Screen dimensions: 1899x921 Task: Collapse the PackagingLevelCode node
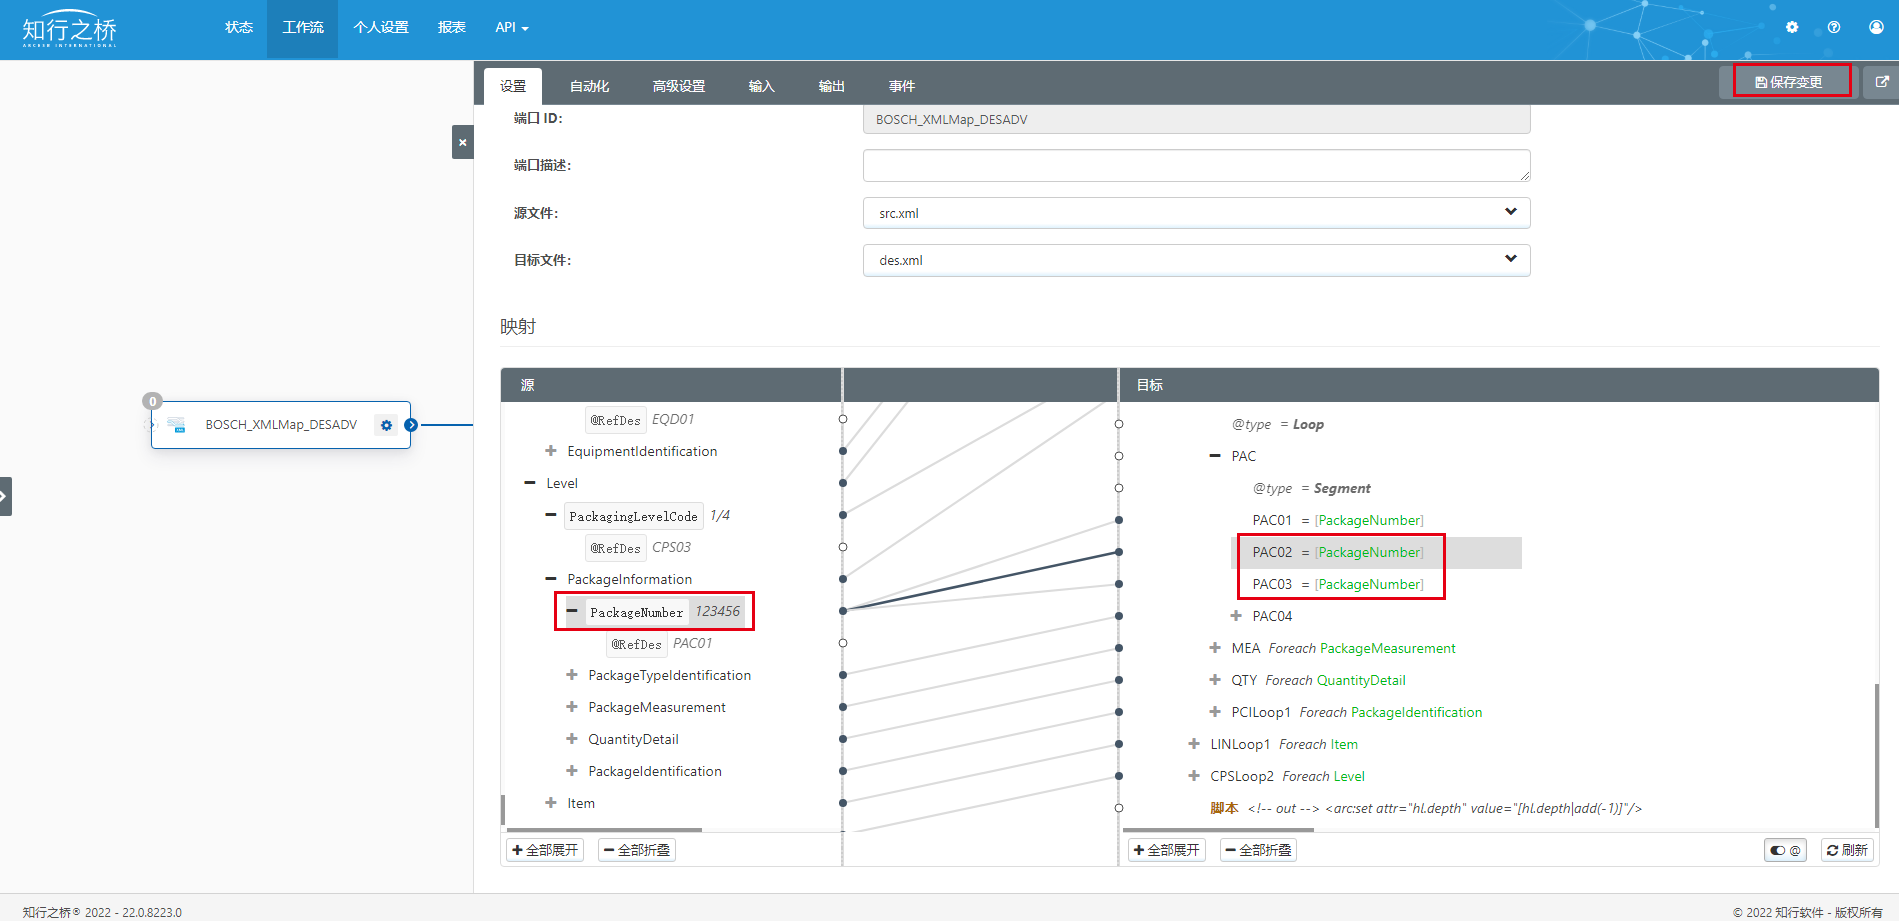coord(551,515)
